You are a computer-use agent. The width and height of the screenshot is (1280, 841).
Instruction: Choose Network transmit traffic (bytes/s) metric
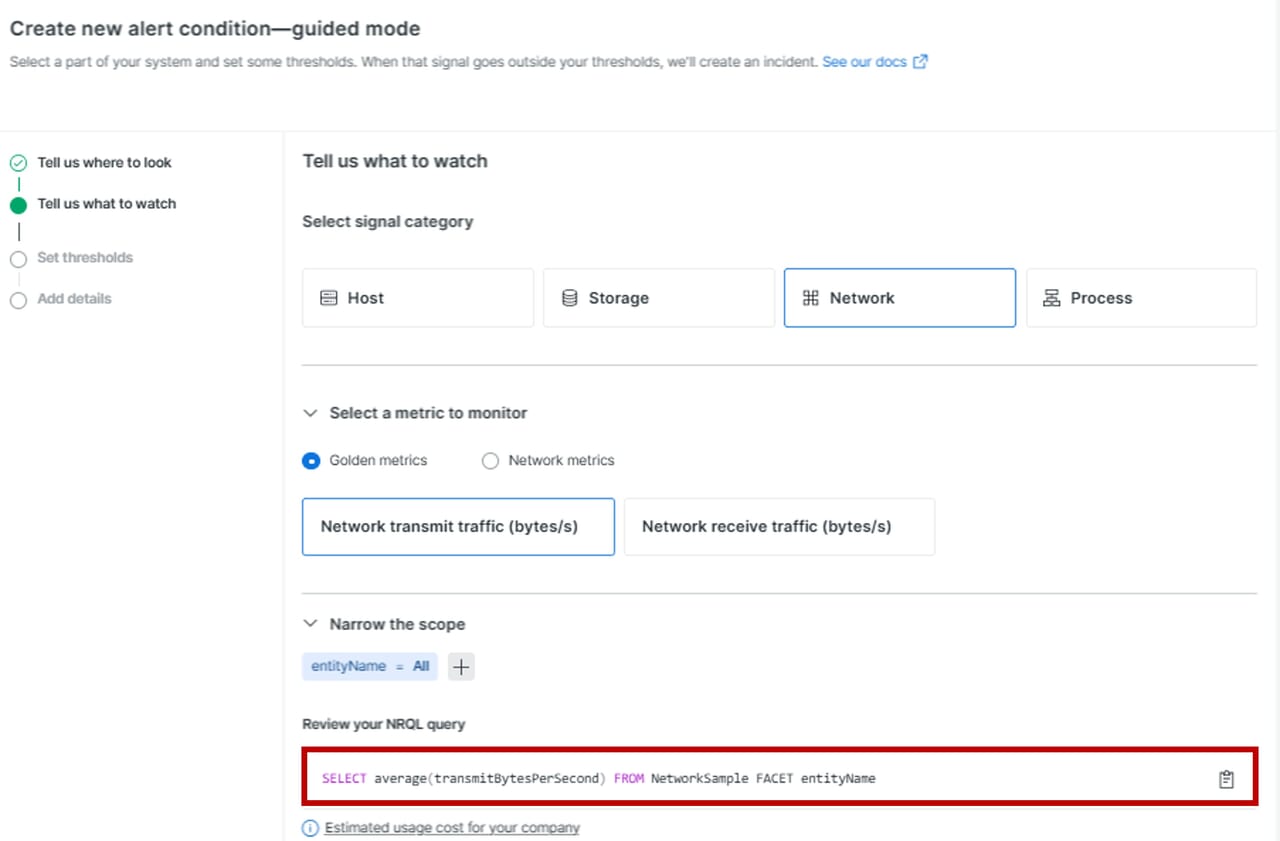point(458,527)
